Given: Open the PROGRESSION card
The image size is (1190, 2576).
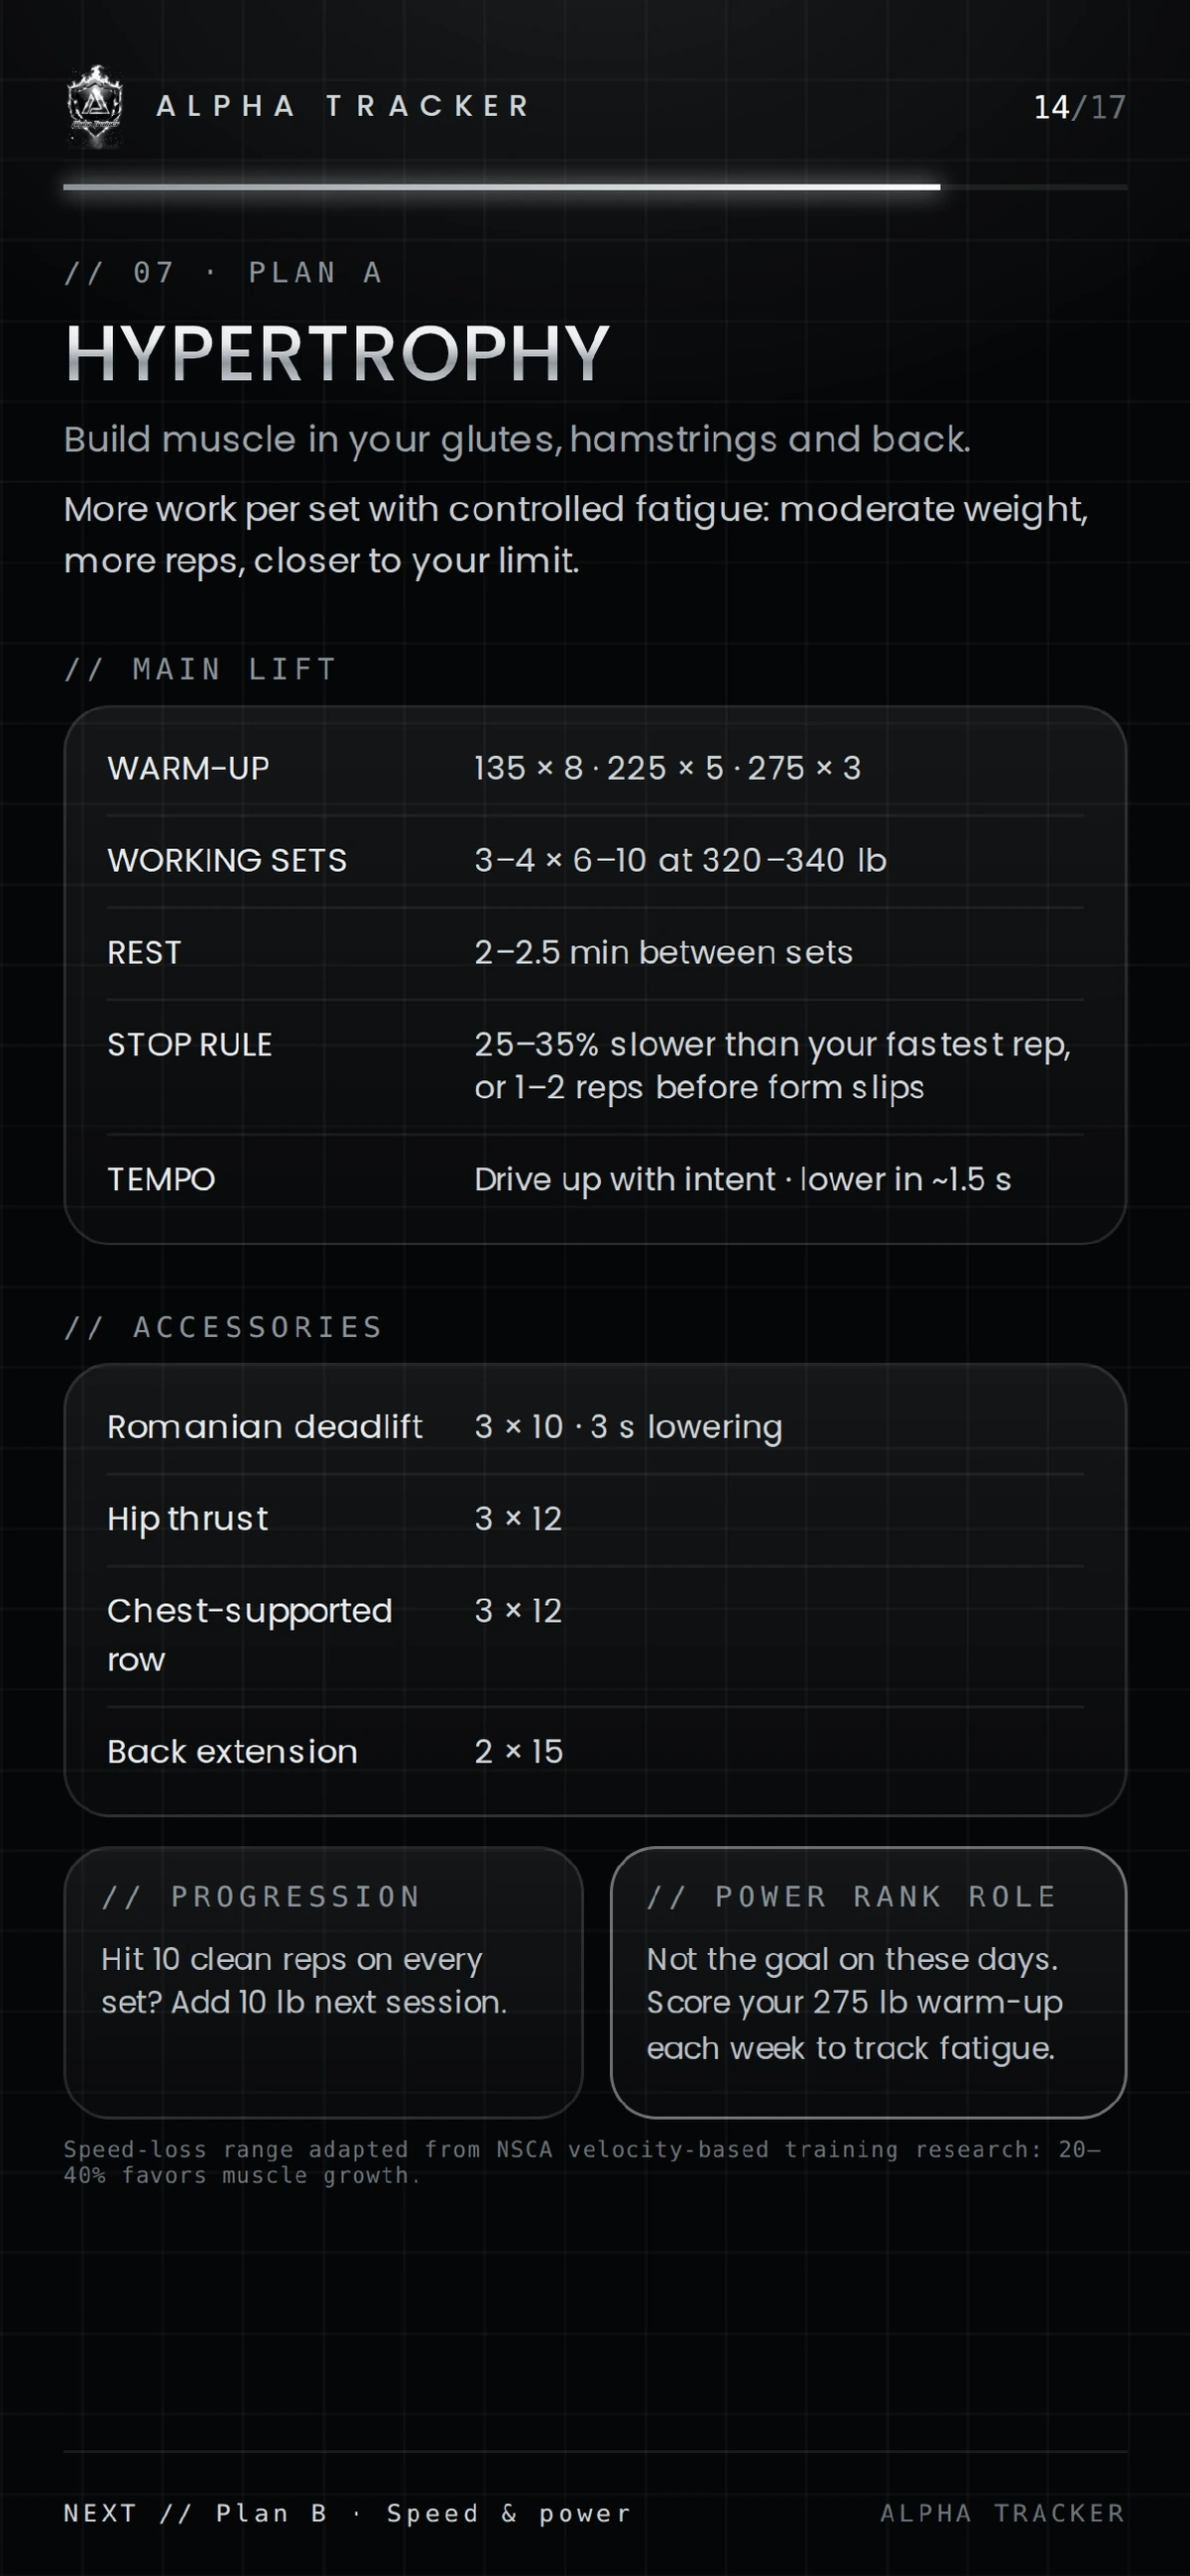Looking at the screenshot, I should [323, 1982].
